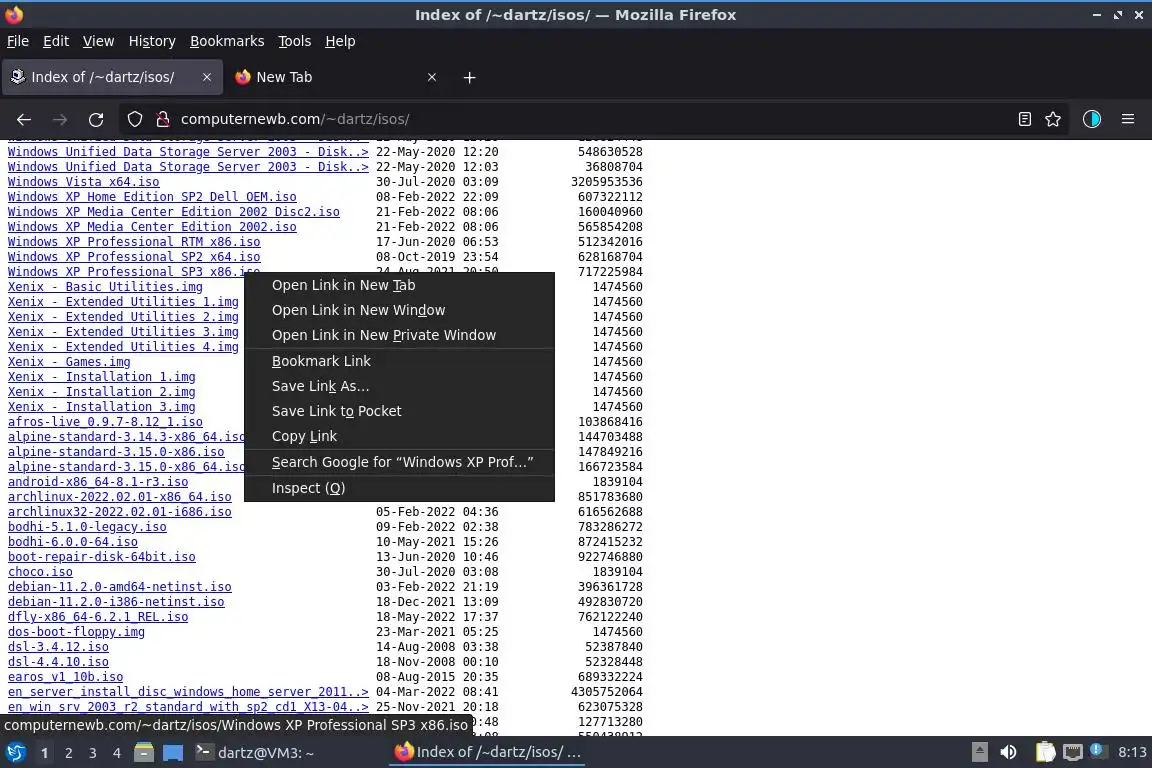Open archlinux32-2022.02.01-i686.iso link
This screenshot has width=1152, height=768.
pos(120,512)
